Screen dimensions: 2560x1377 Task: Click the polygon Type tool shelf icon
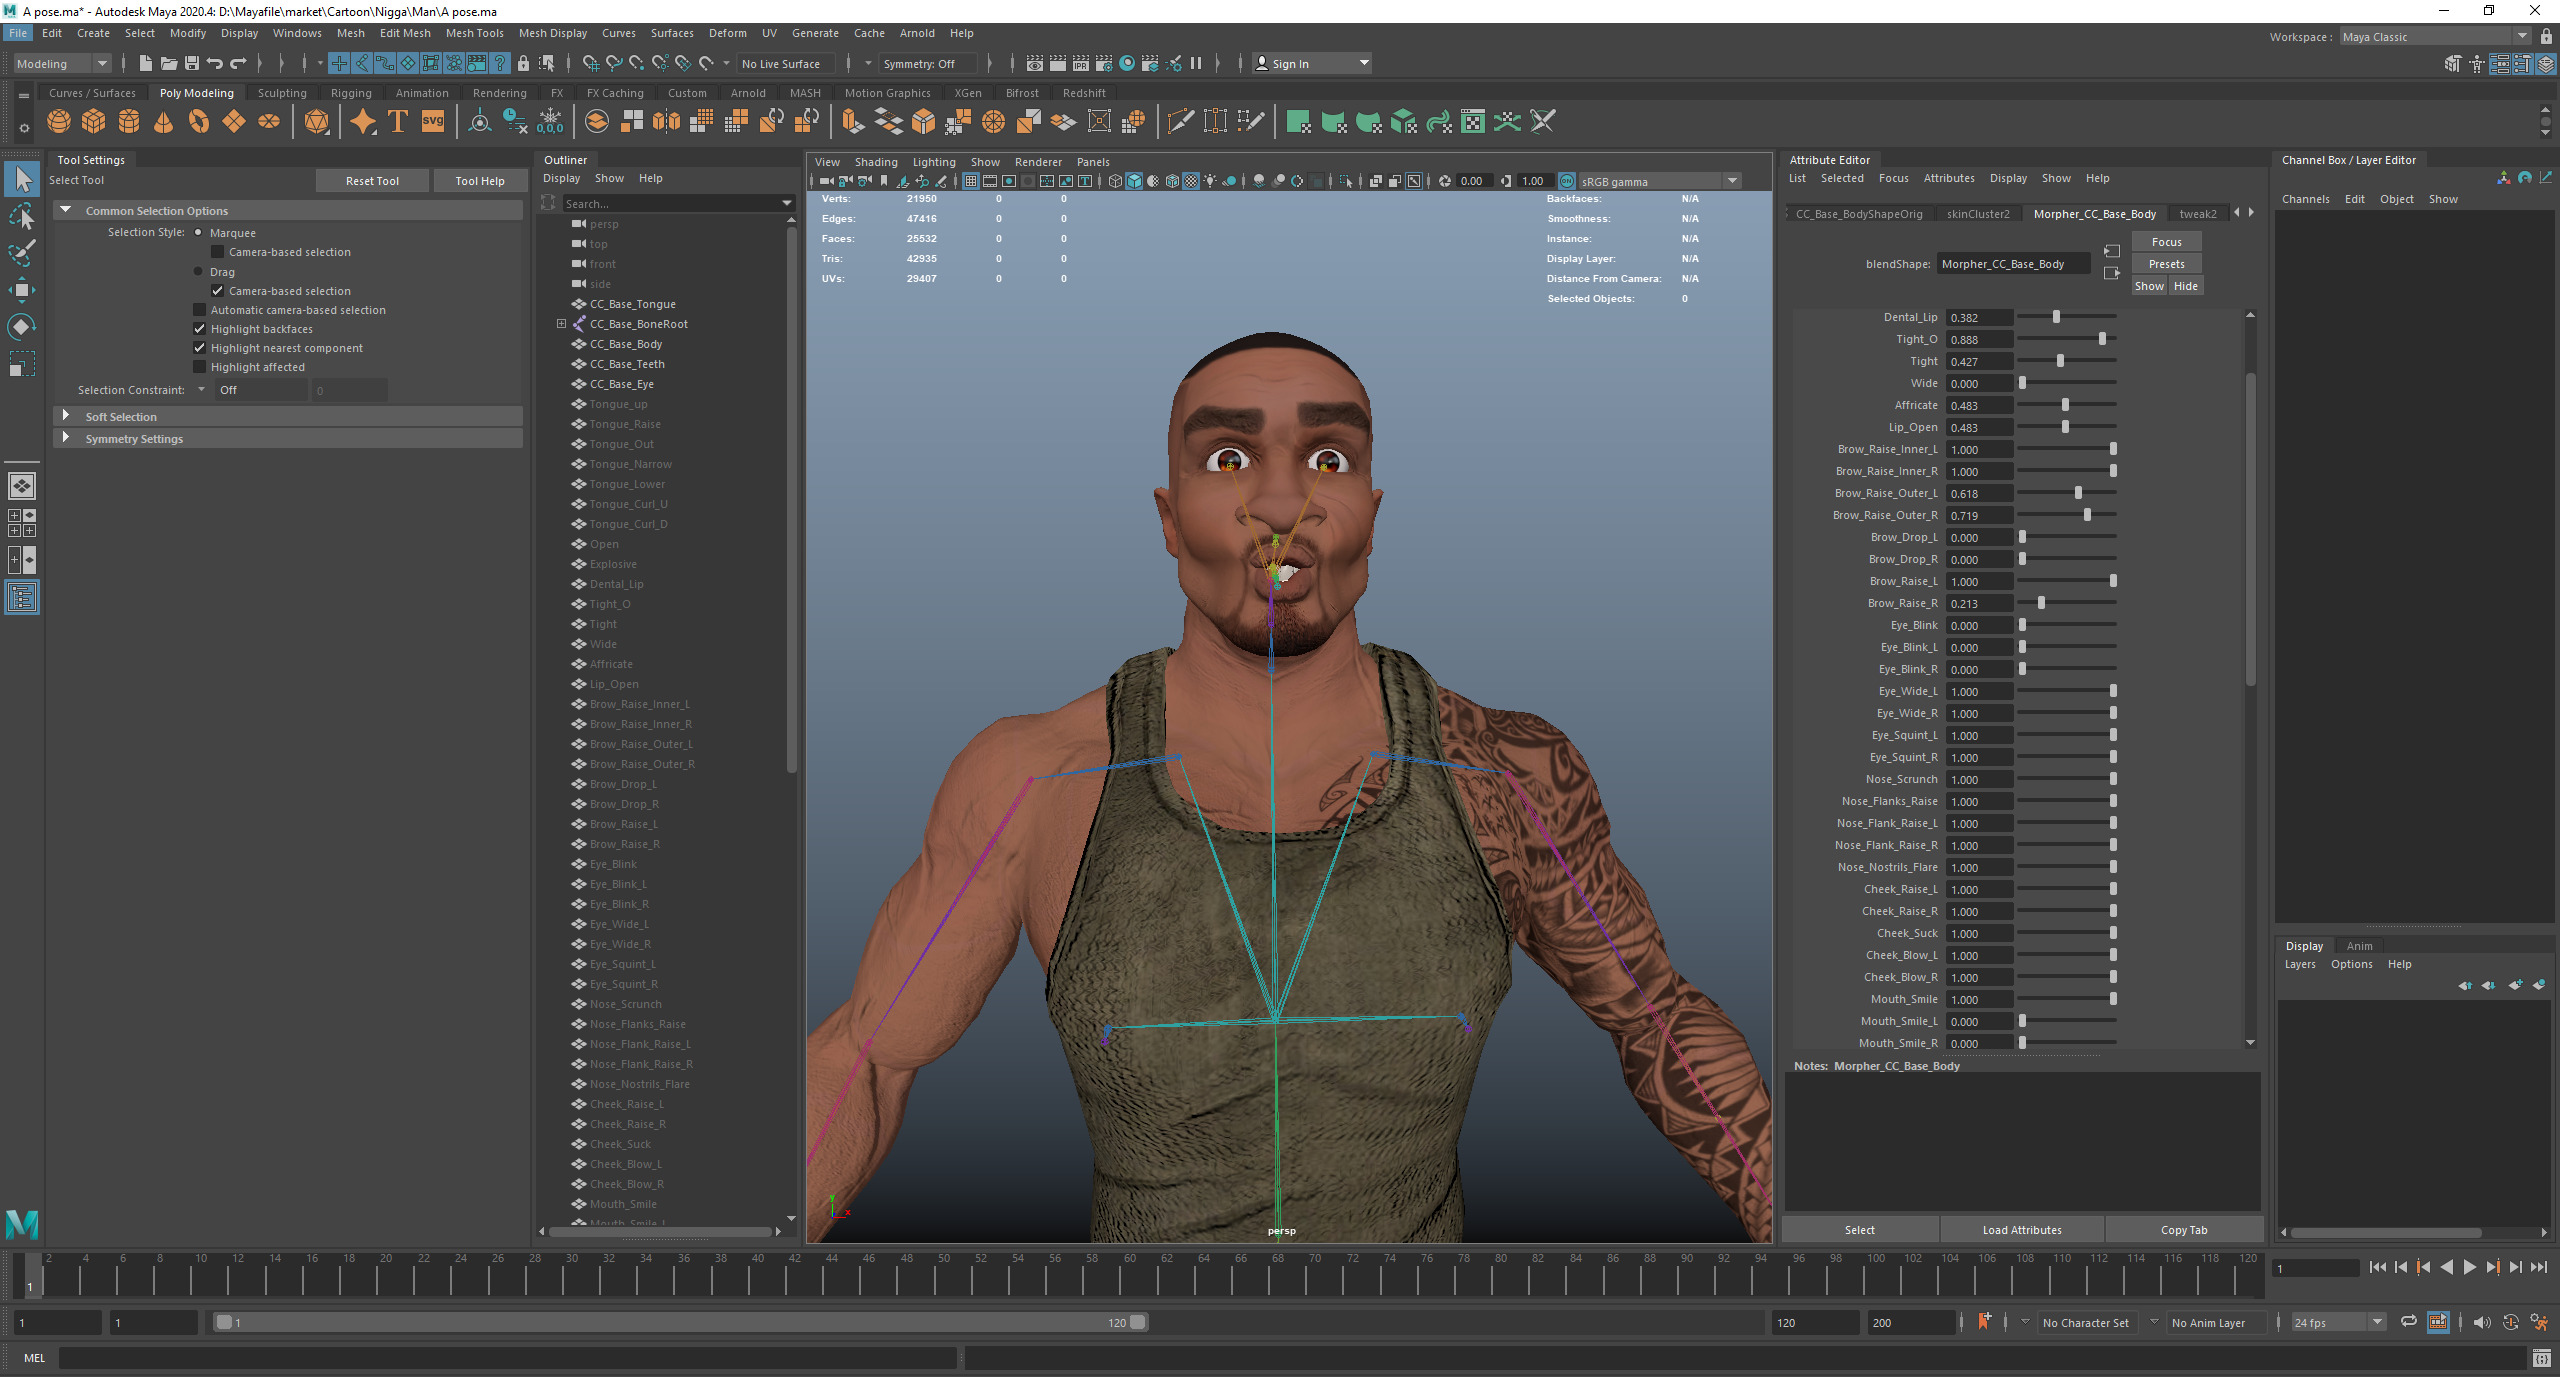(398, 122)
